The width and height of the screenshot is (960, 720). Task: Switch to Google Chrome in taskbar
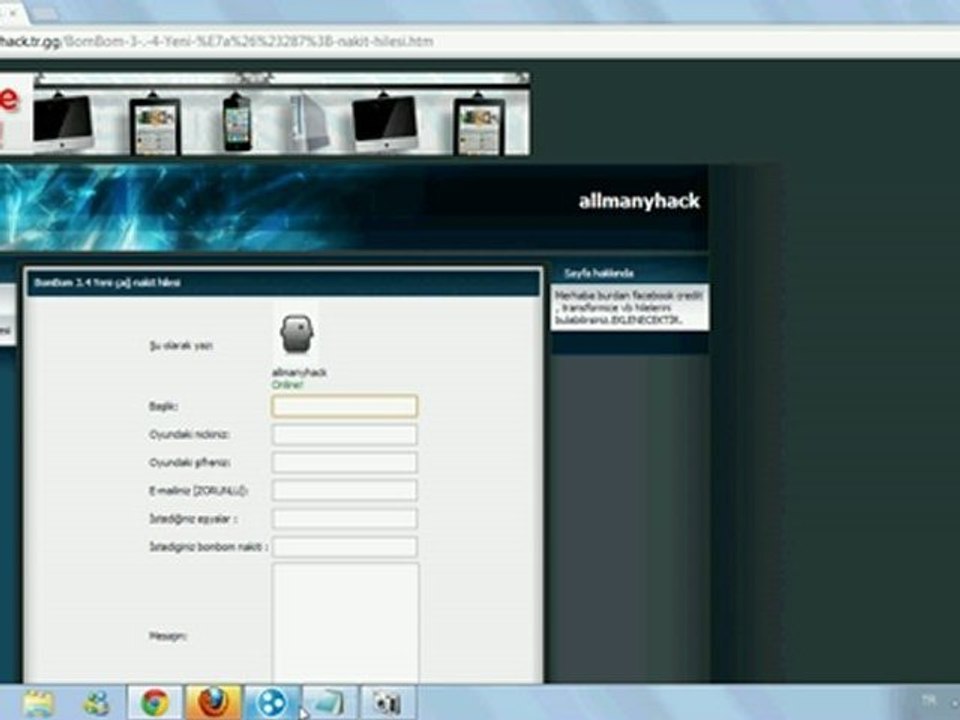(155, 702)
